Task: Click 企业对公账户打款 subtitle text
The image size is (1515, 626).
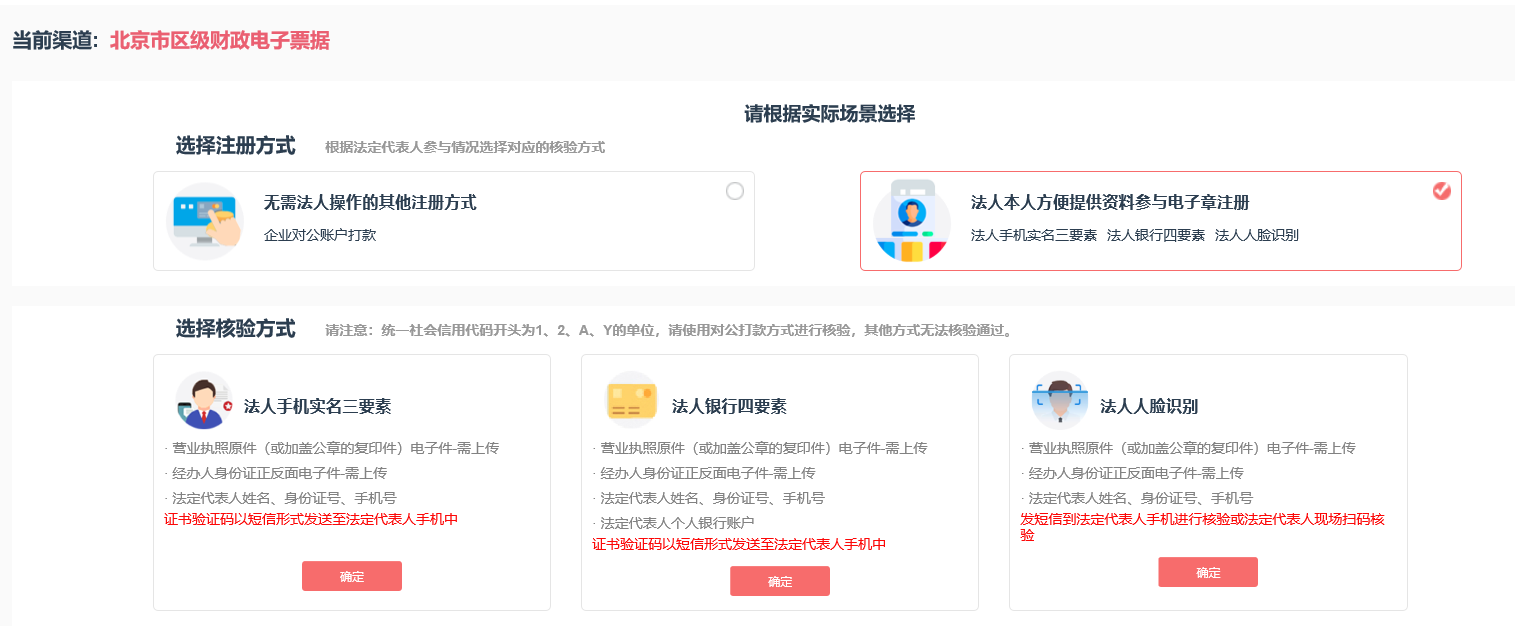Action: [x=320, y=236]
